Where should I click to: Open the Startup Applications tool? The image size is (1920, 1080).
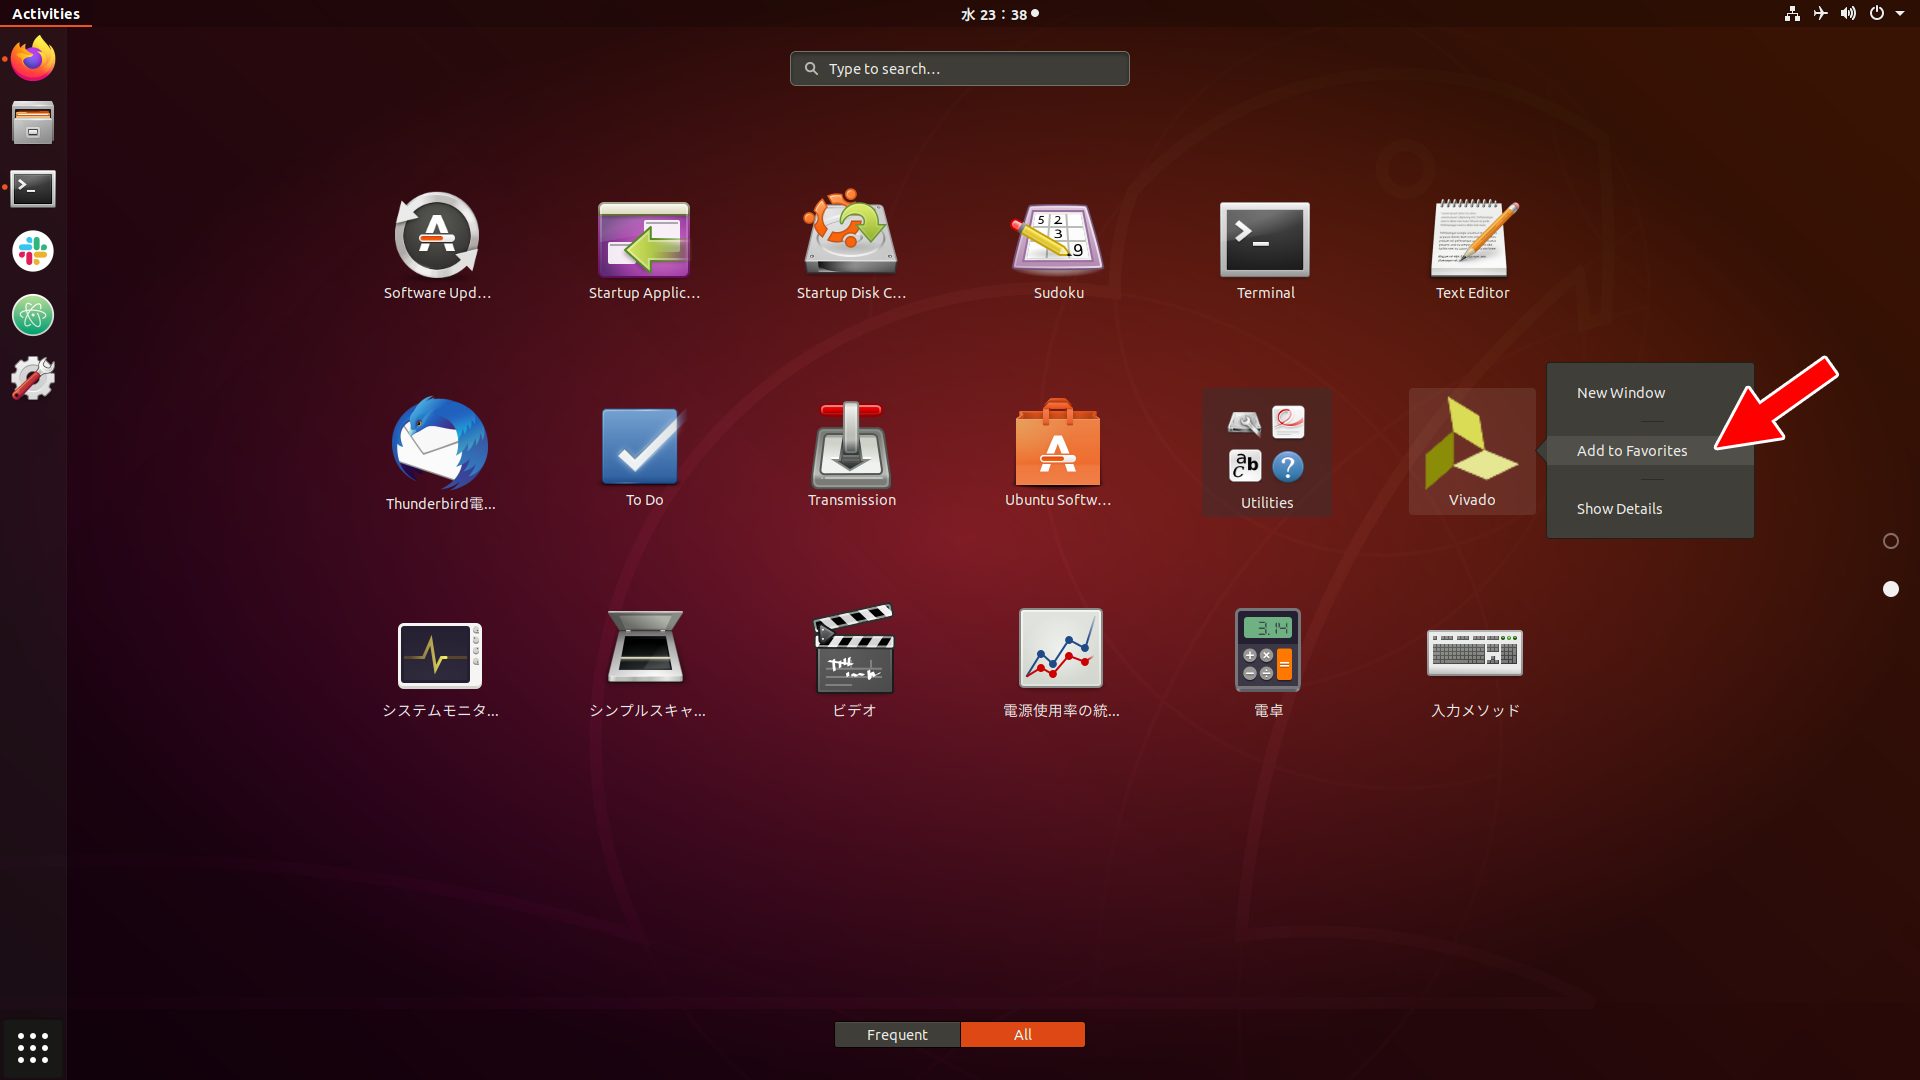644,240
